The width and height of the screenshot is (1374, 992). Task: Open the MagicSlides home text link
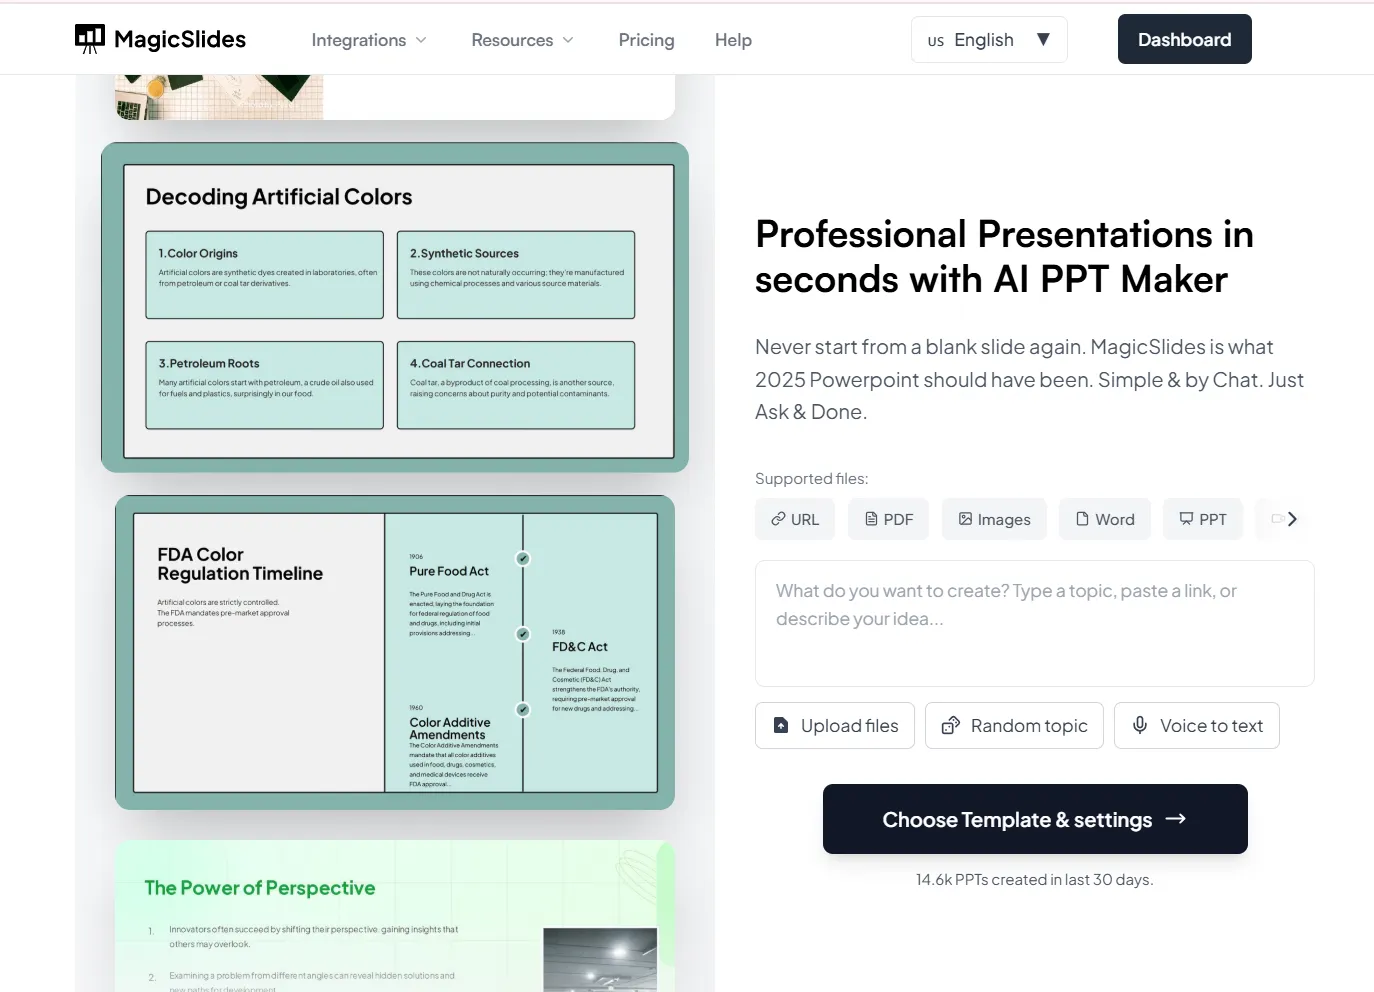pyautogui.click(x=180, y=39)
